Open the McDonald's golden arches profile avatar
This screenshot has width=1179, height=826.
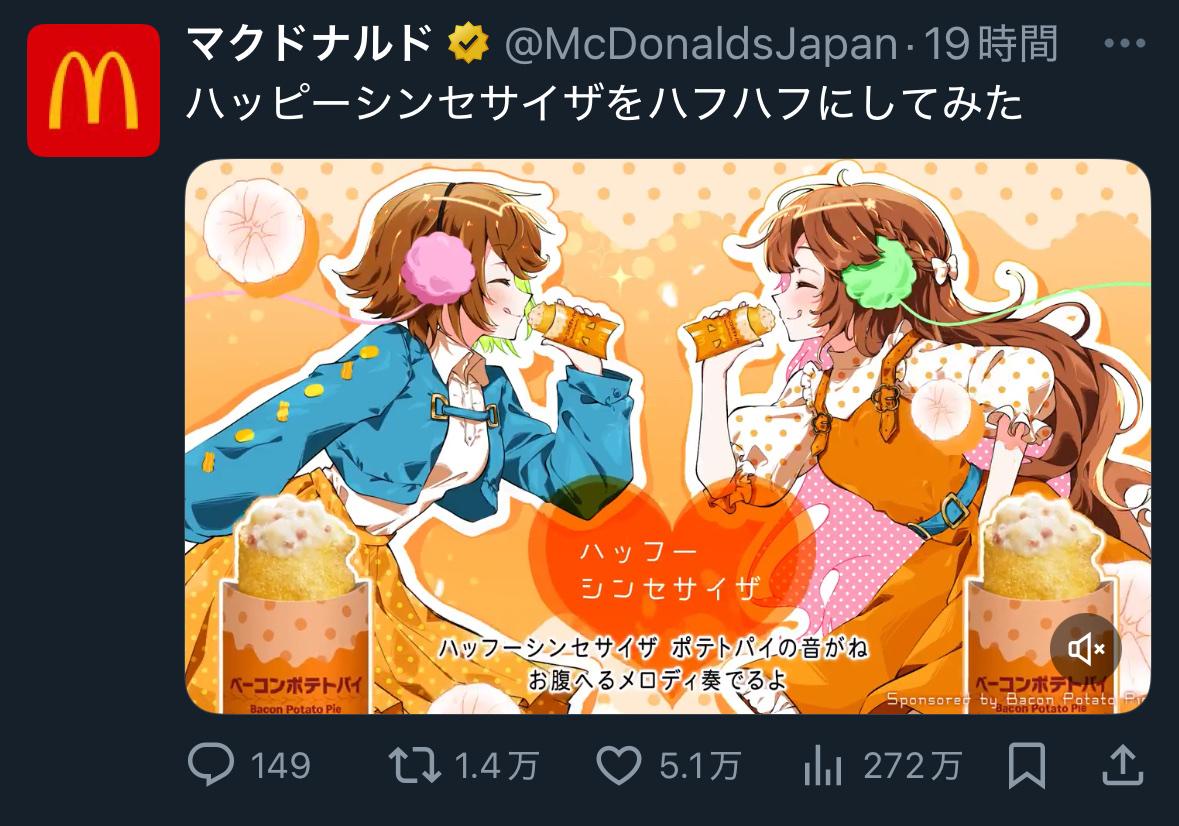pos(93,90)
